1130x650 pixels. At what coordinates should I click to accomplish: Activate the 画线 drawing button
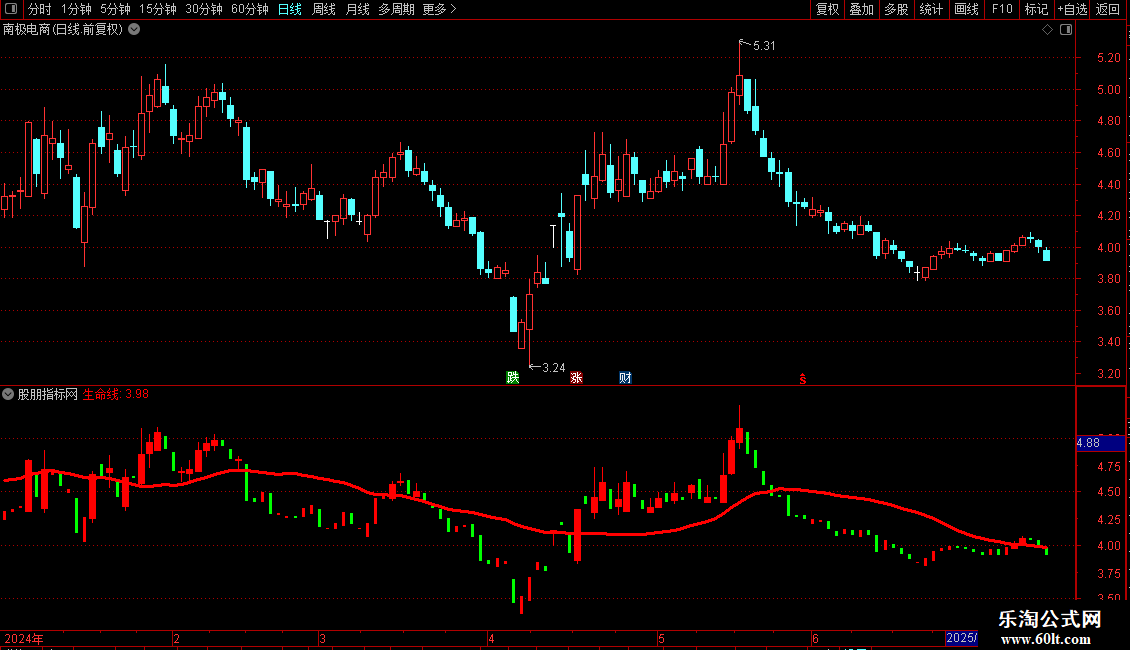[966, 9]
